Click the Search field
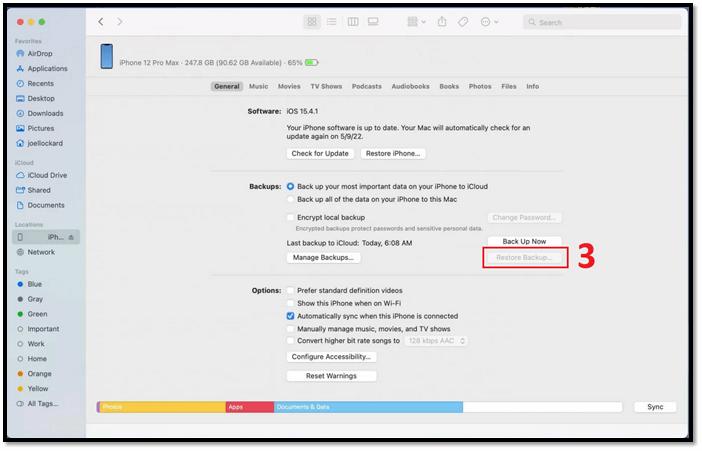The width and height of the screenshot is (702, 451). tap(602, 22)
